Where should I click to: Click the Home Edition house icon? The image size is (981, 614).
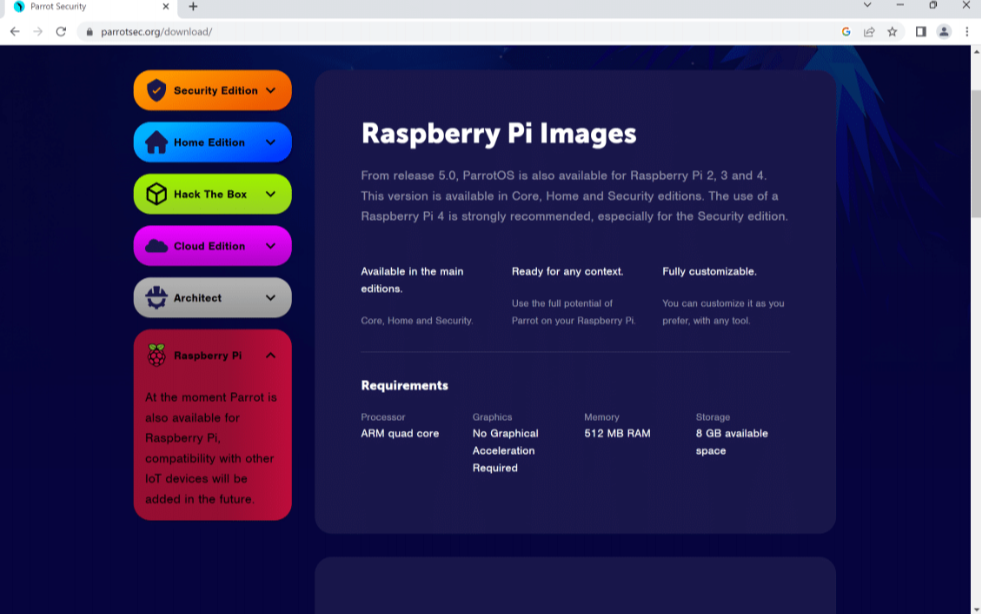pos(156,142)
